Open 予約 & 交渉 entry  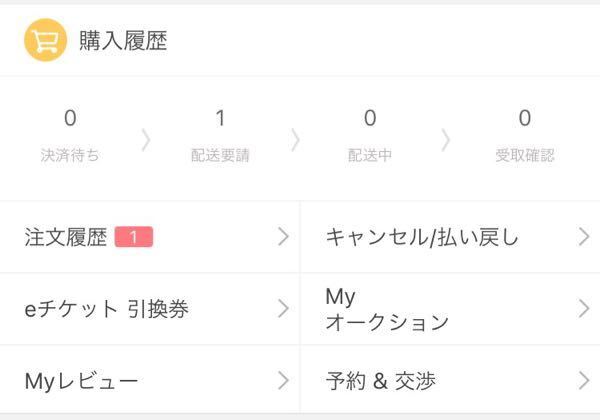(x=450, y=380)
